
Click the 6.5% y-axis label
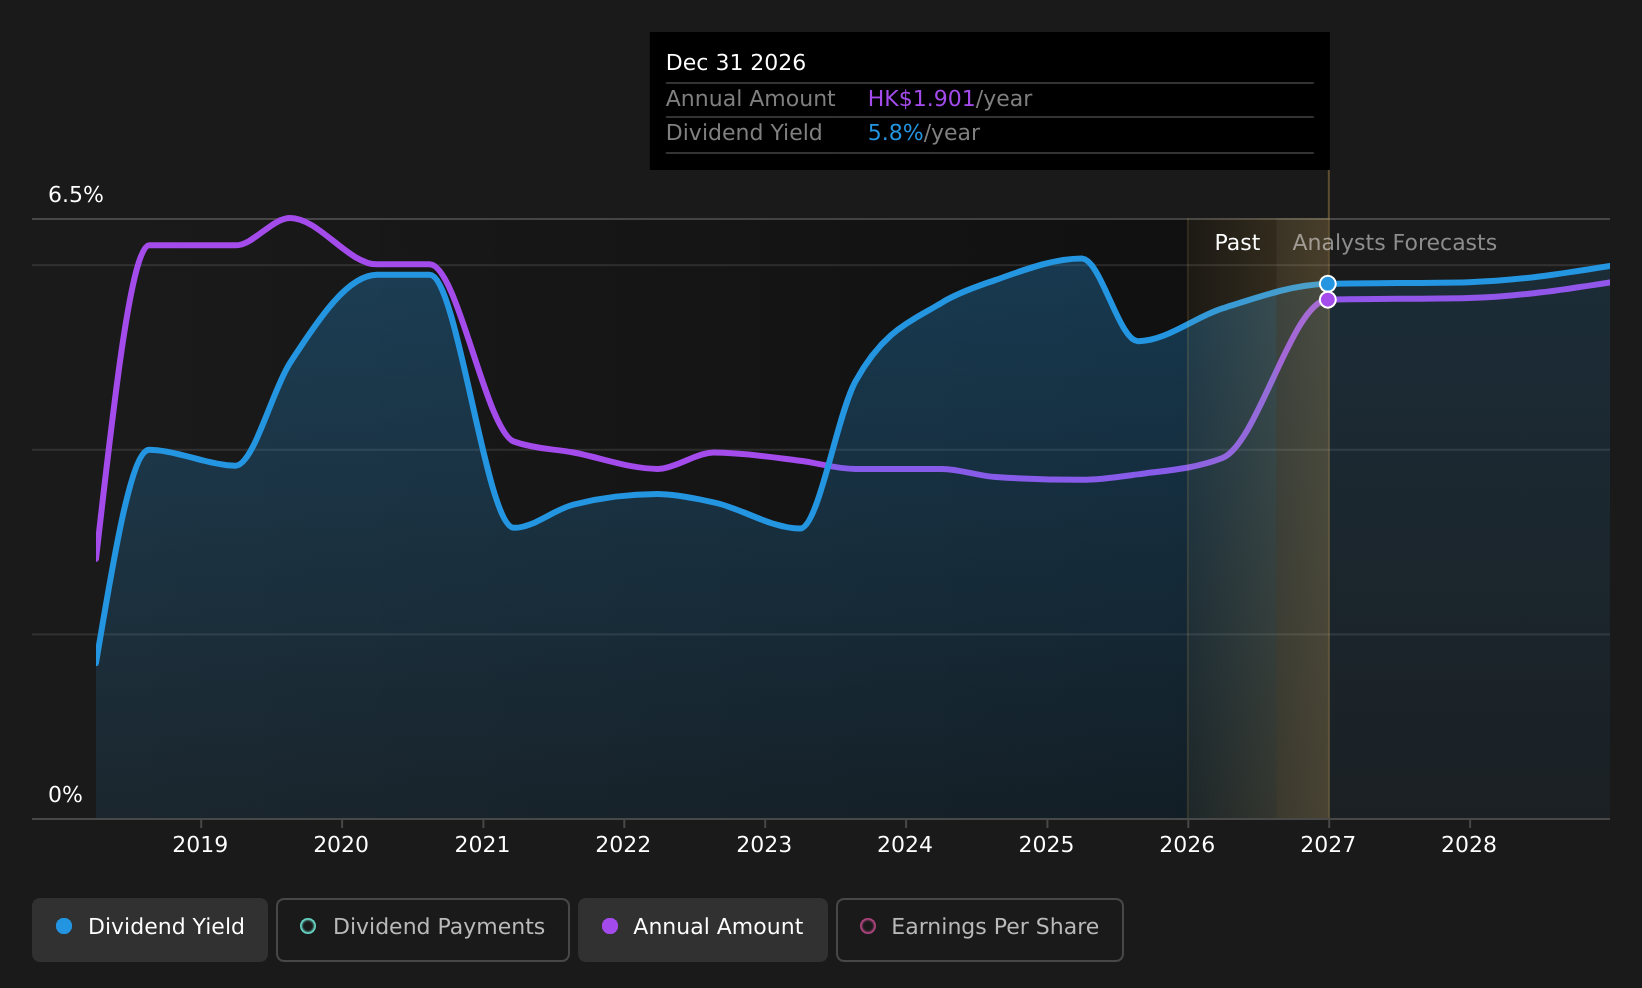[x=76, y=195]
